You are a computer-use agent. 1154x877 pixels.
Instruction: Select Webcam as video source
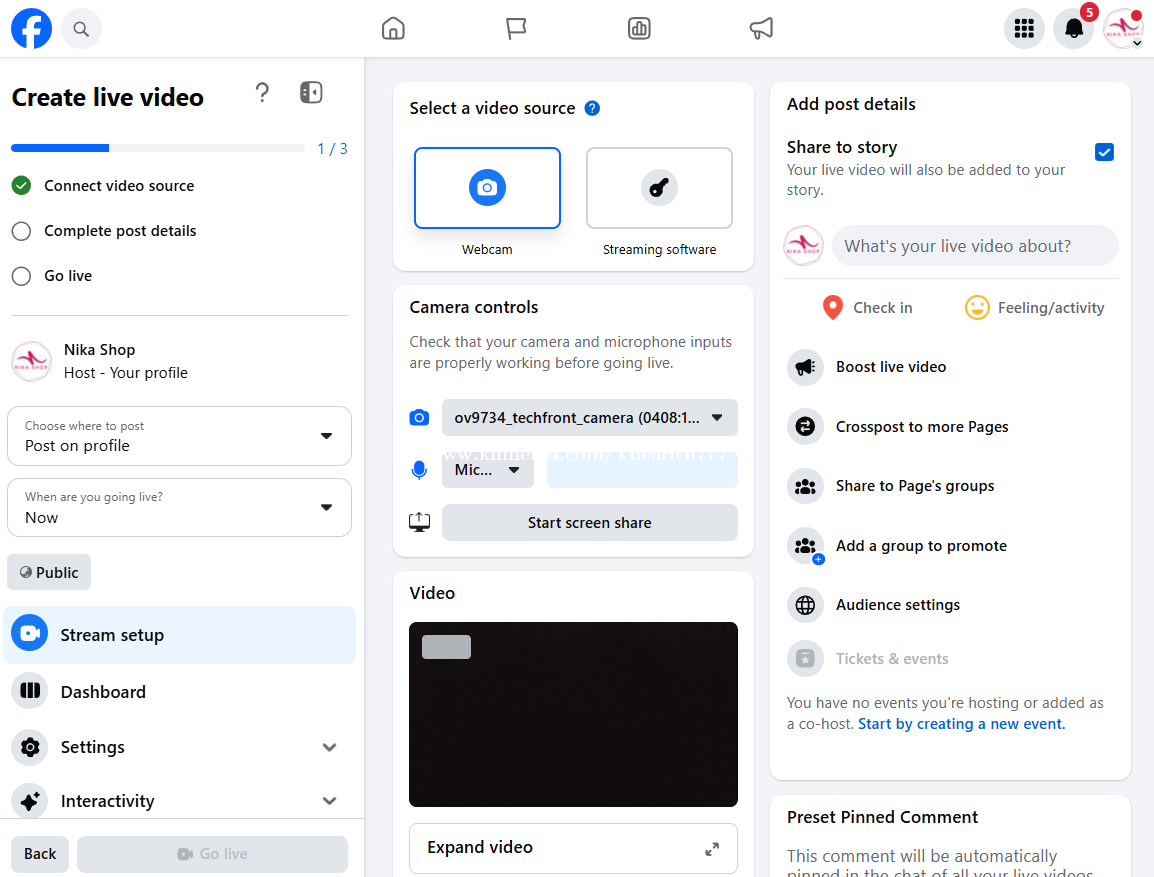coord(487,188)
